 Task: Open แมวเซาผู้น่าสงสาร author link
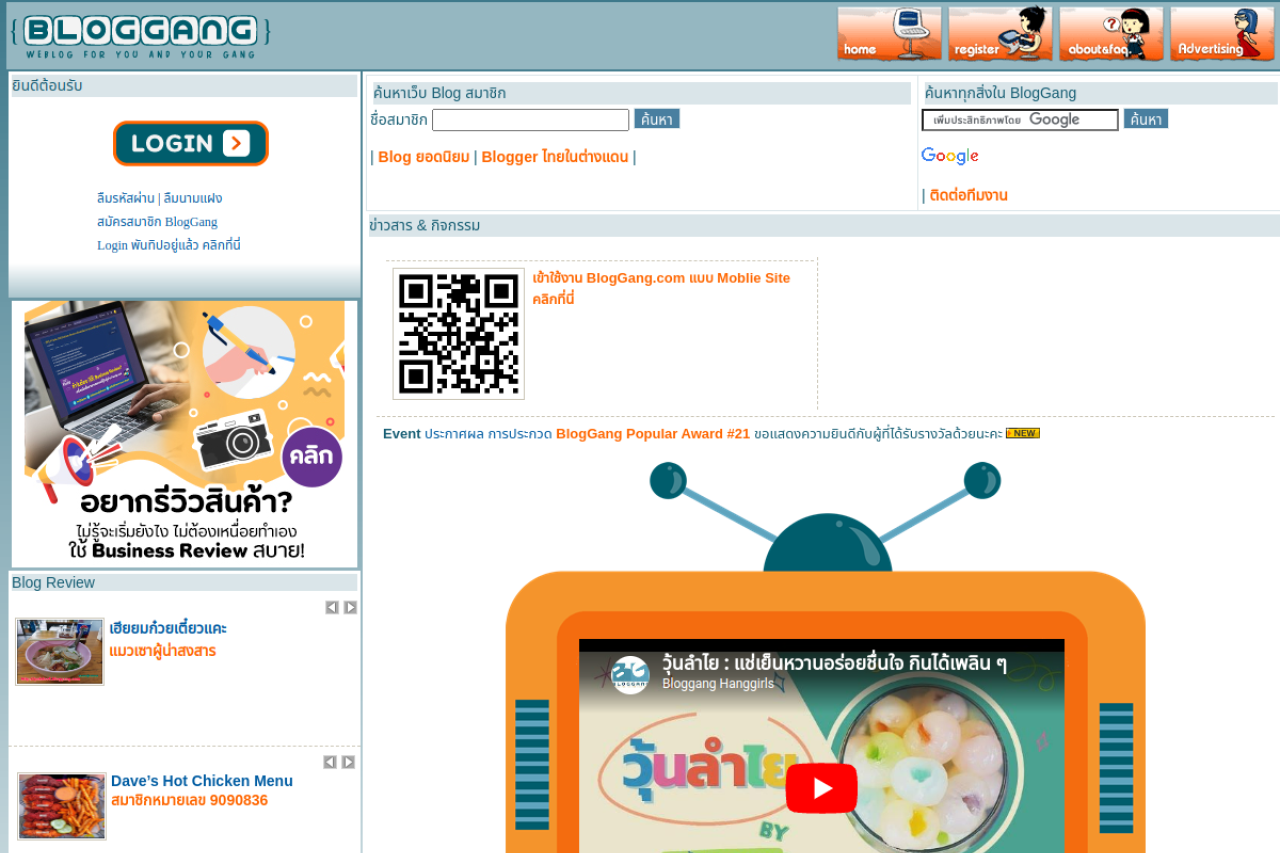163,651
